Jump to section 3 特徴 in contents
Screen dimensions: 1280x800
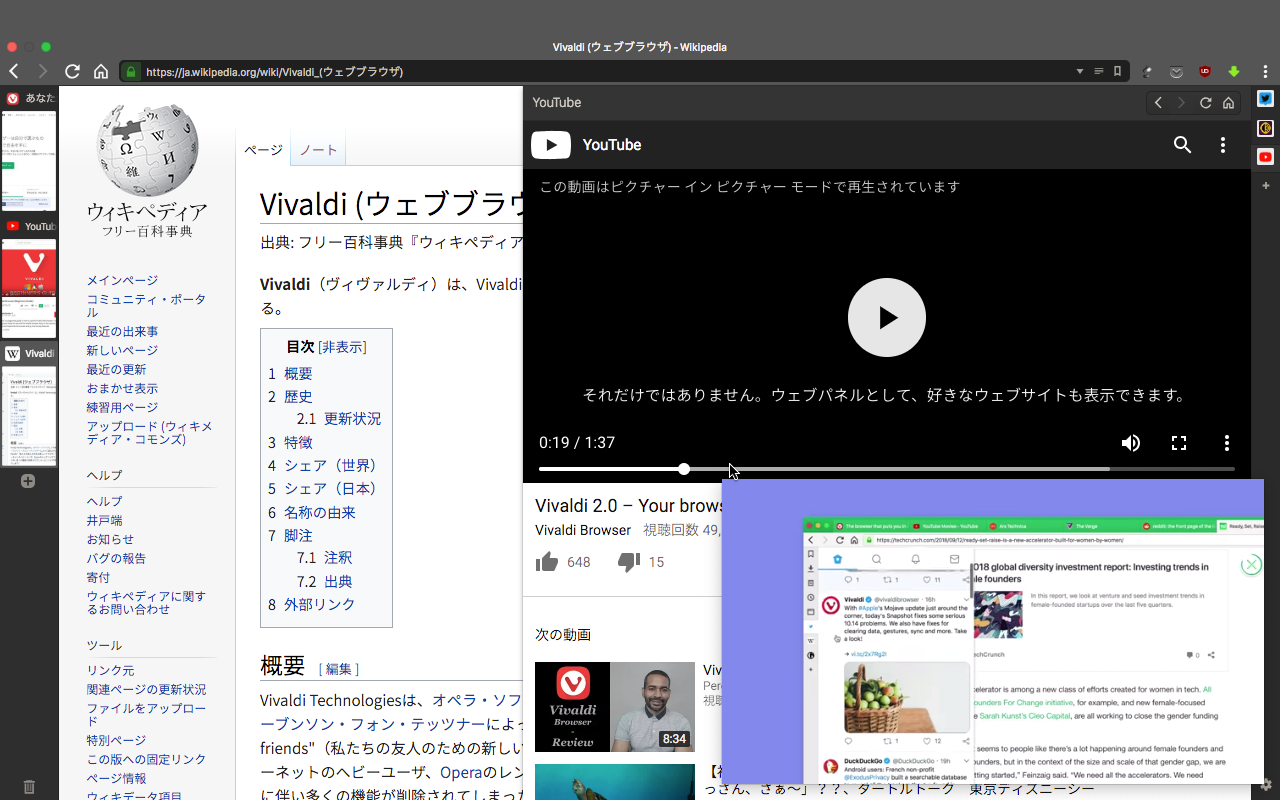click(290, 442)
